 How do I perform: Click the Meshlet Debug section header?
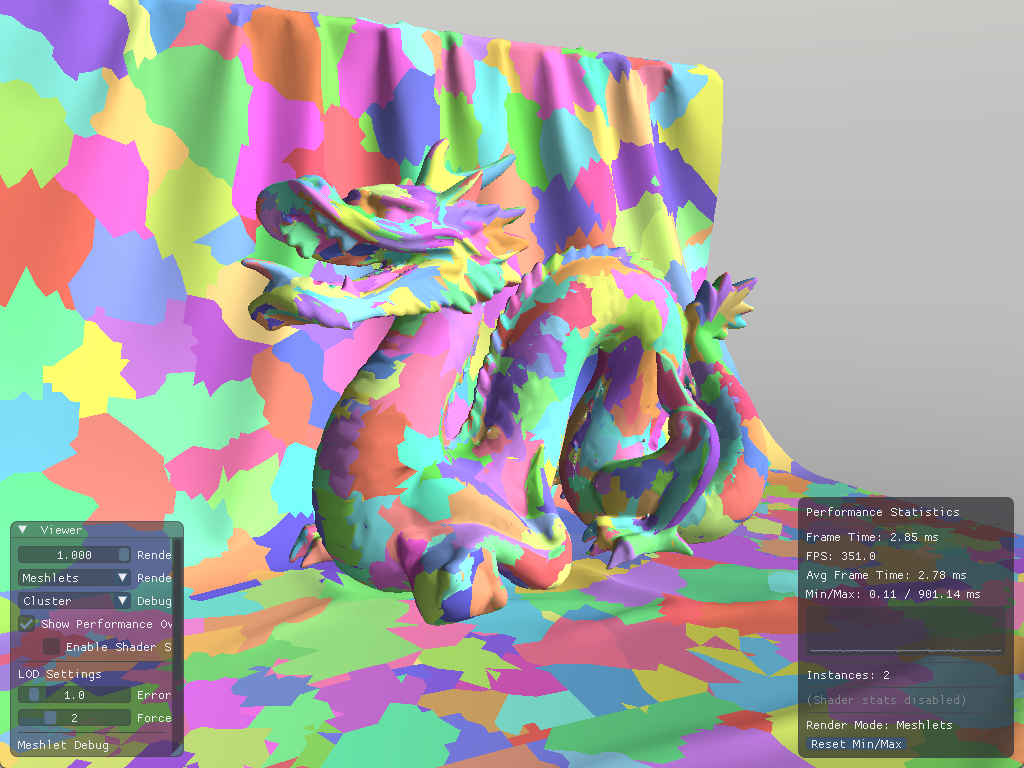pos(62,745)
